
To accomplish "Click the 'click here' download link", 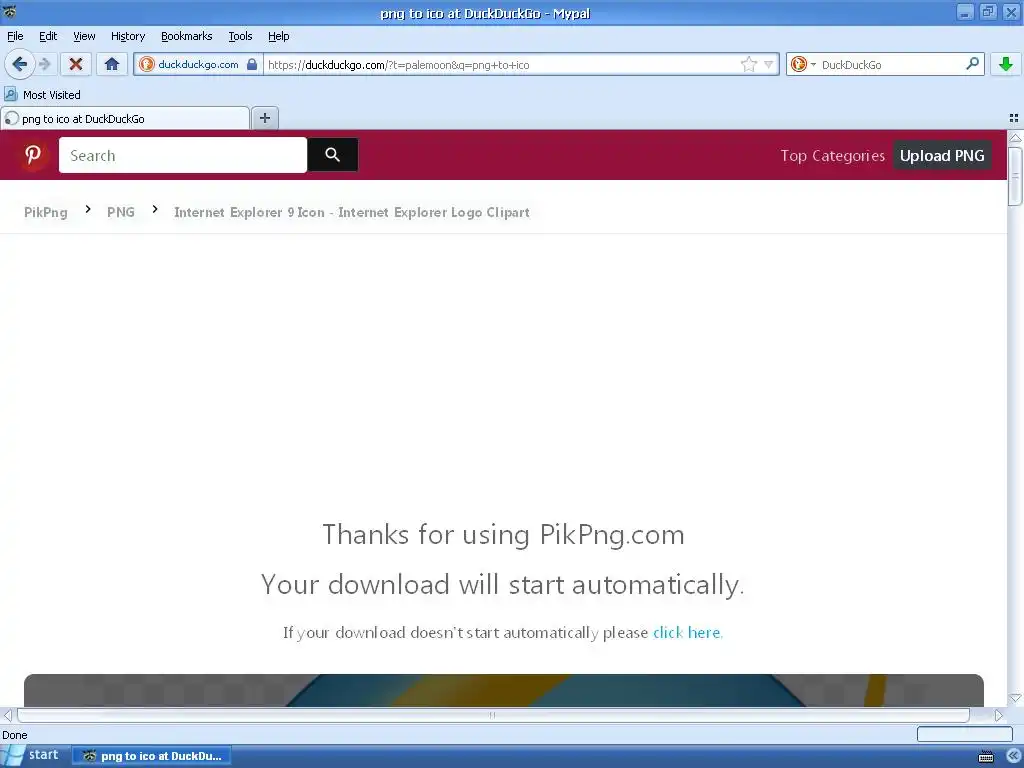I will [688, 632].
